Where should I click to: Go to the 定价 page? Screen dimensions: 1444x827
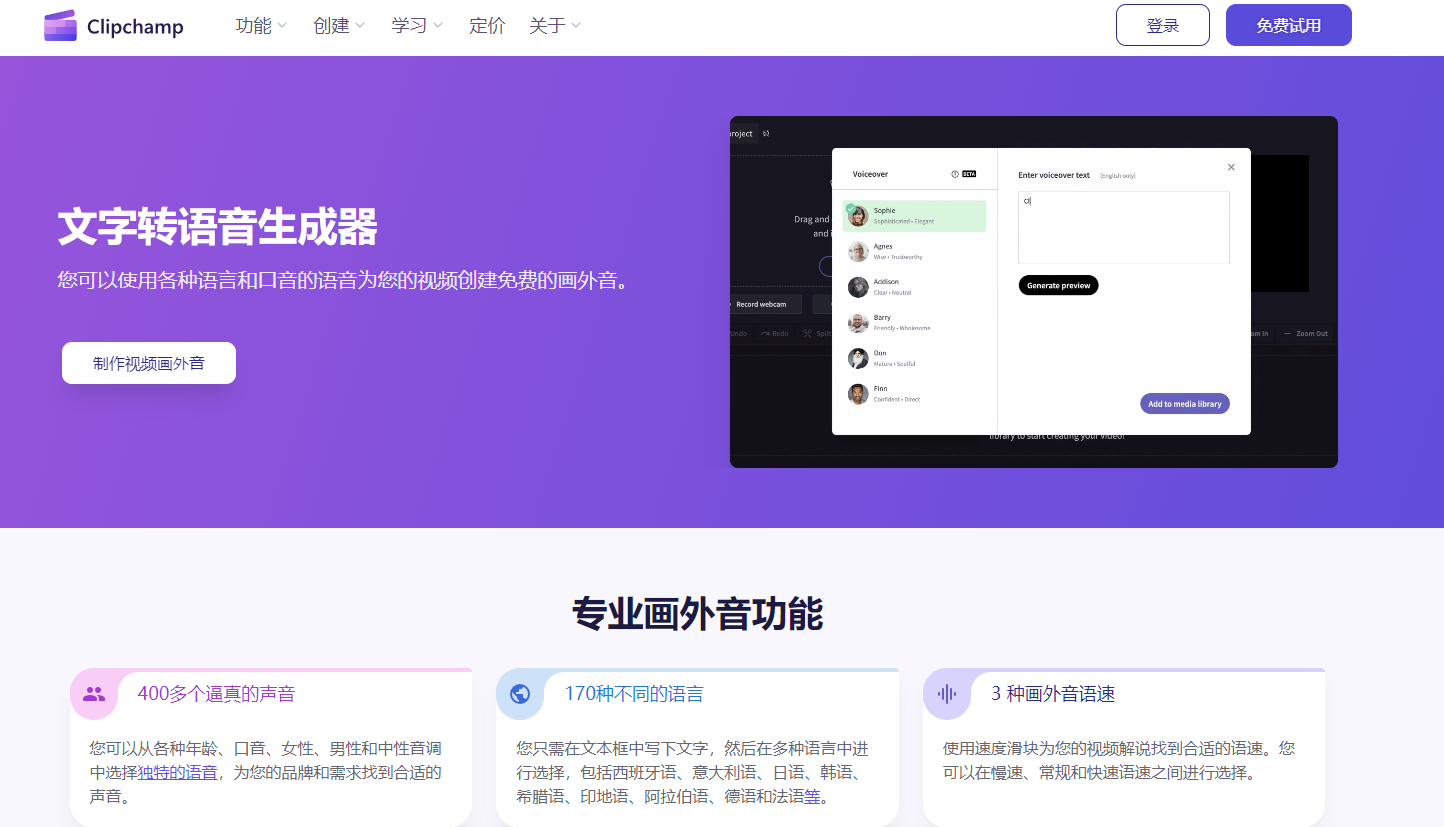coord(487,26)
